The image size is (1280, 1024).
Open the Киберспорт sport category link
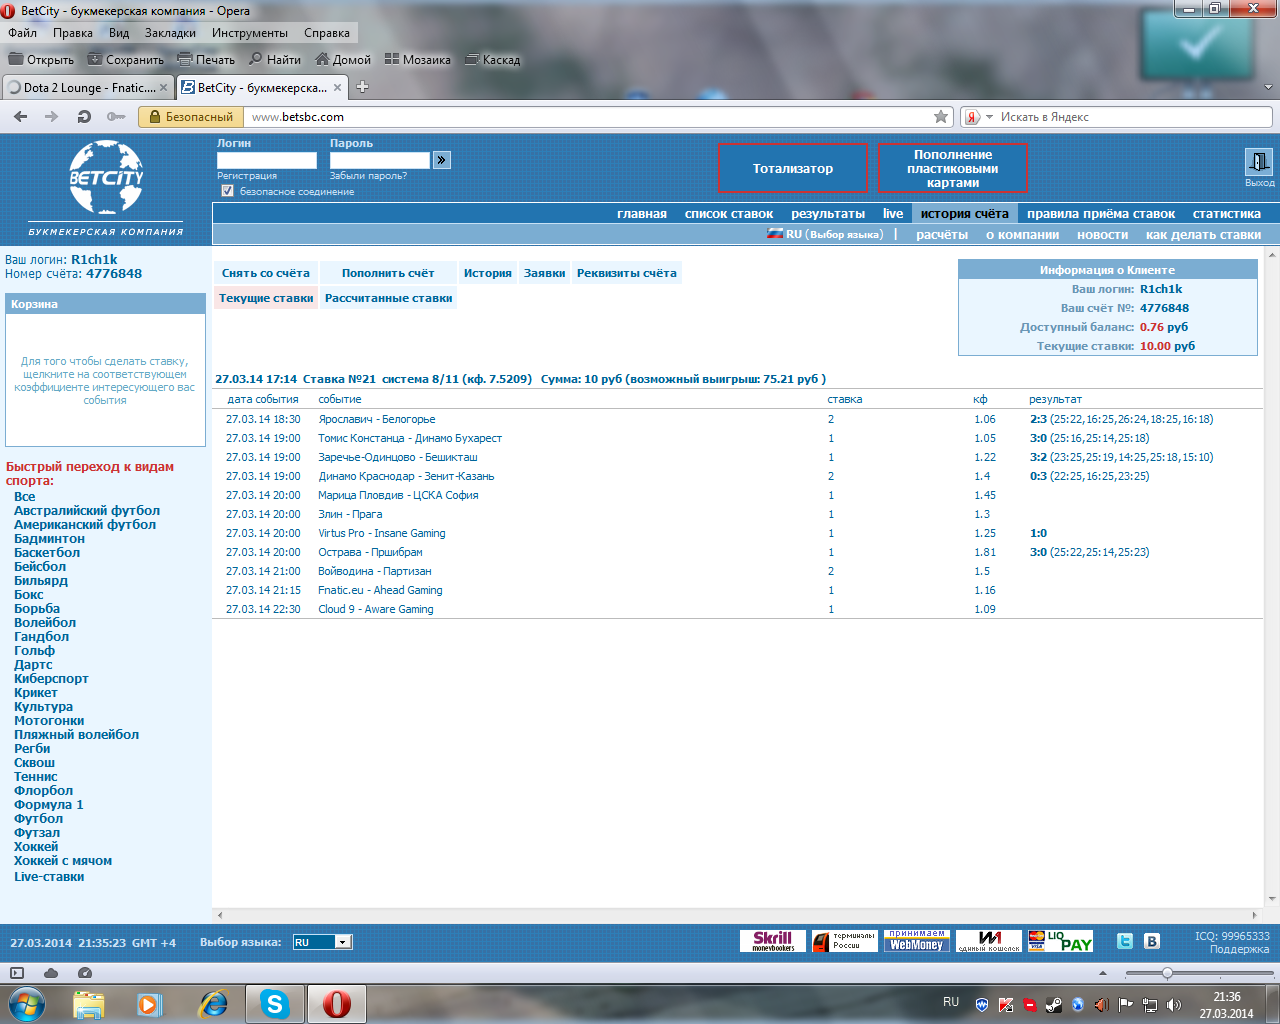pyautogui.click(x=51, y=679)
